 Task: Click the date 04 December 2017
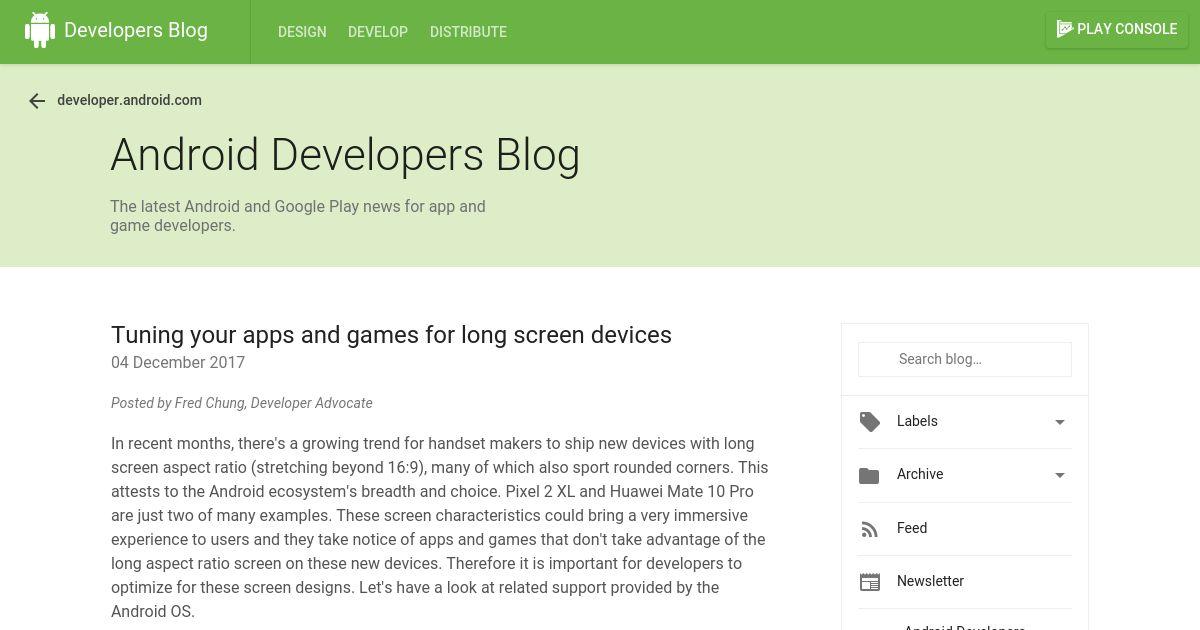click(x=178, y=362)
